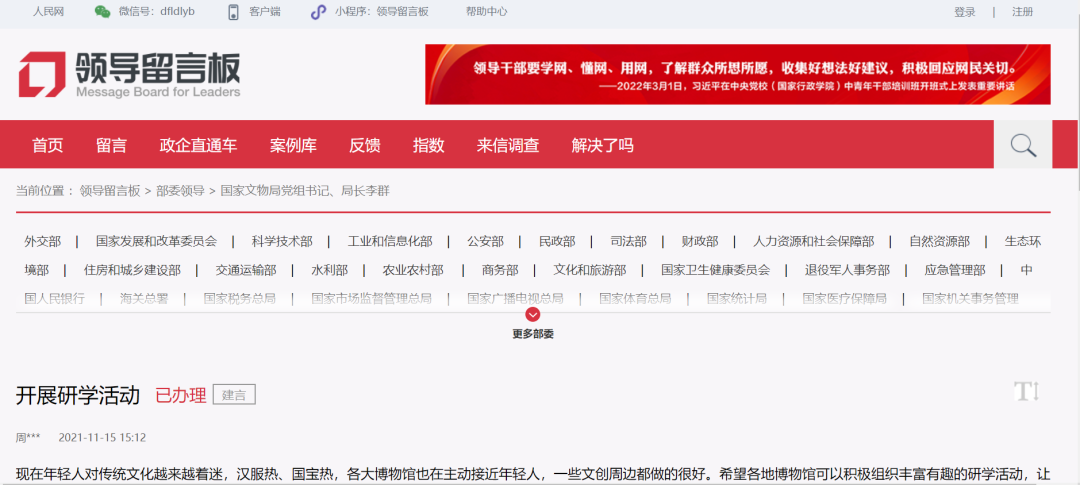Click the 登录 login link

964,12
